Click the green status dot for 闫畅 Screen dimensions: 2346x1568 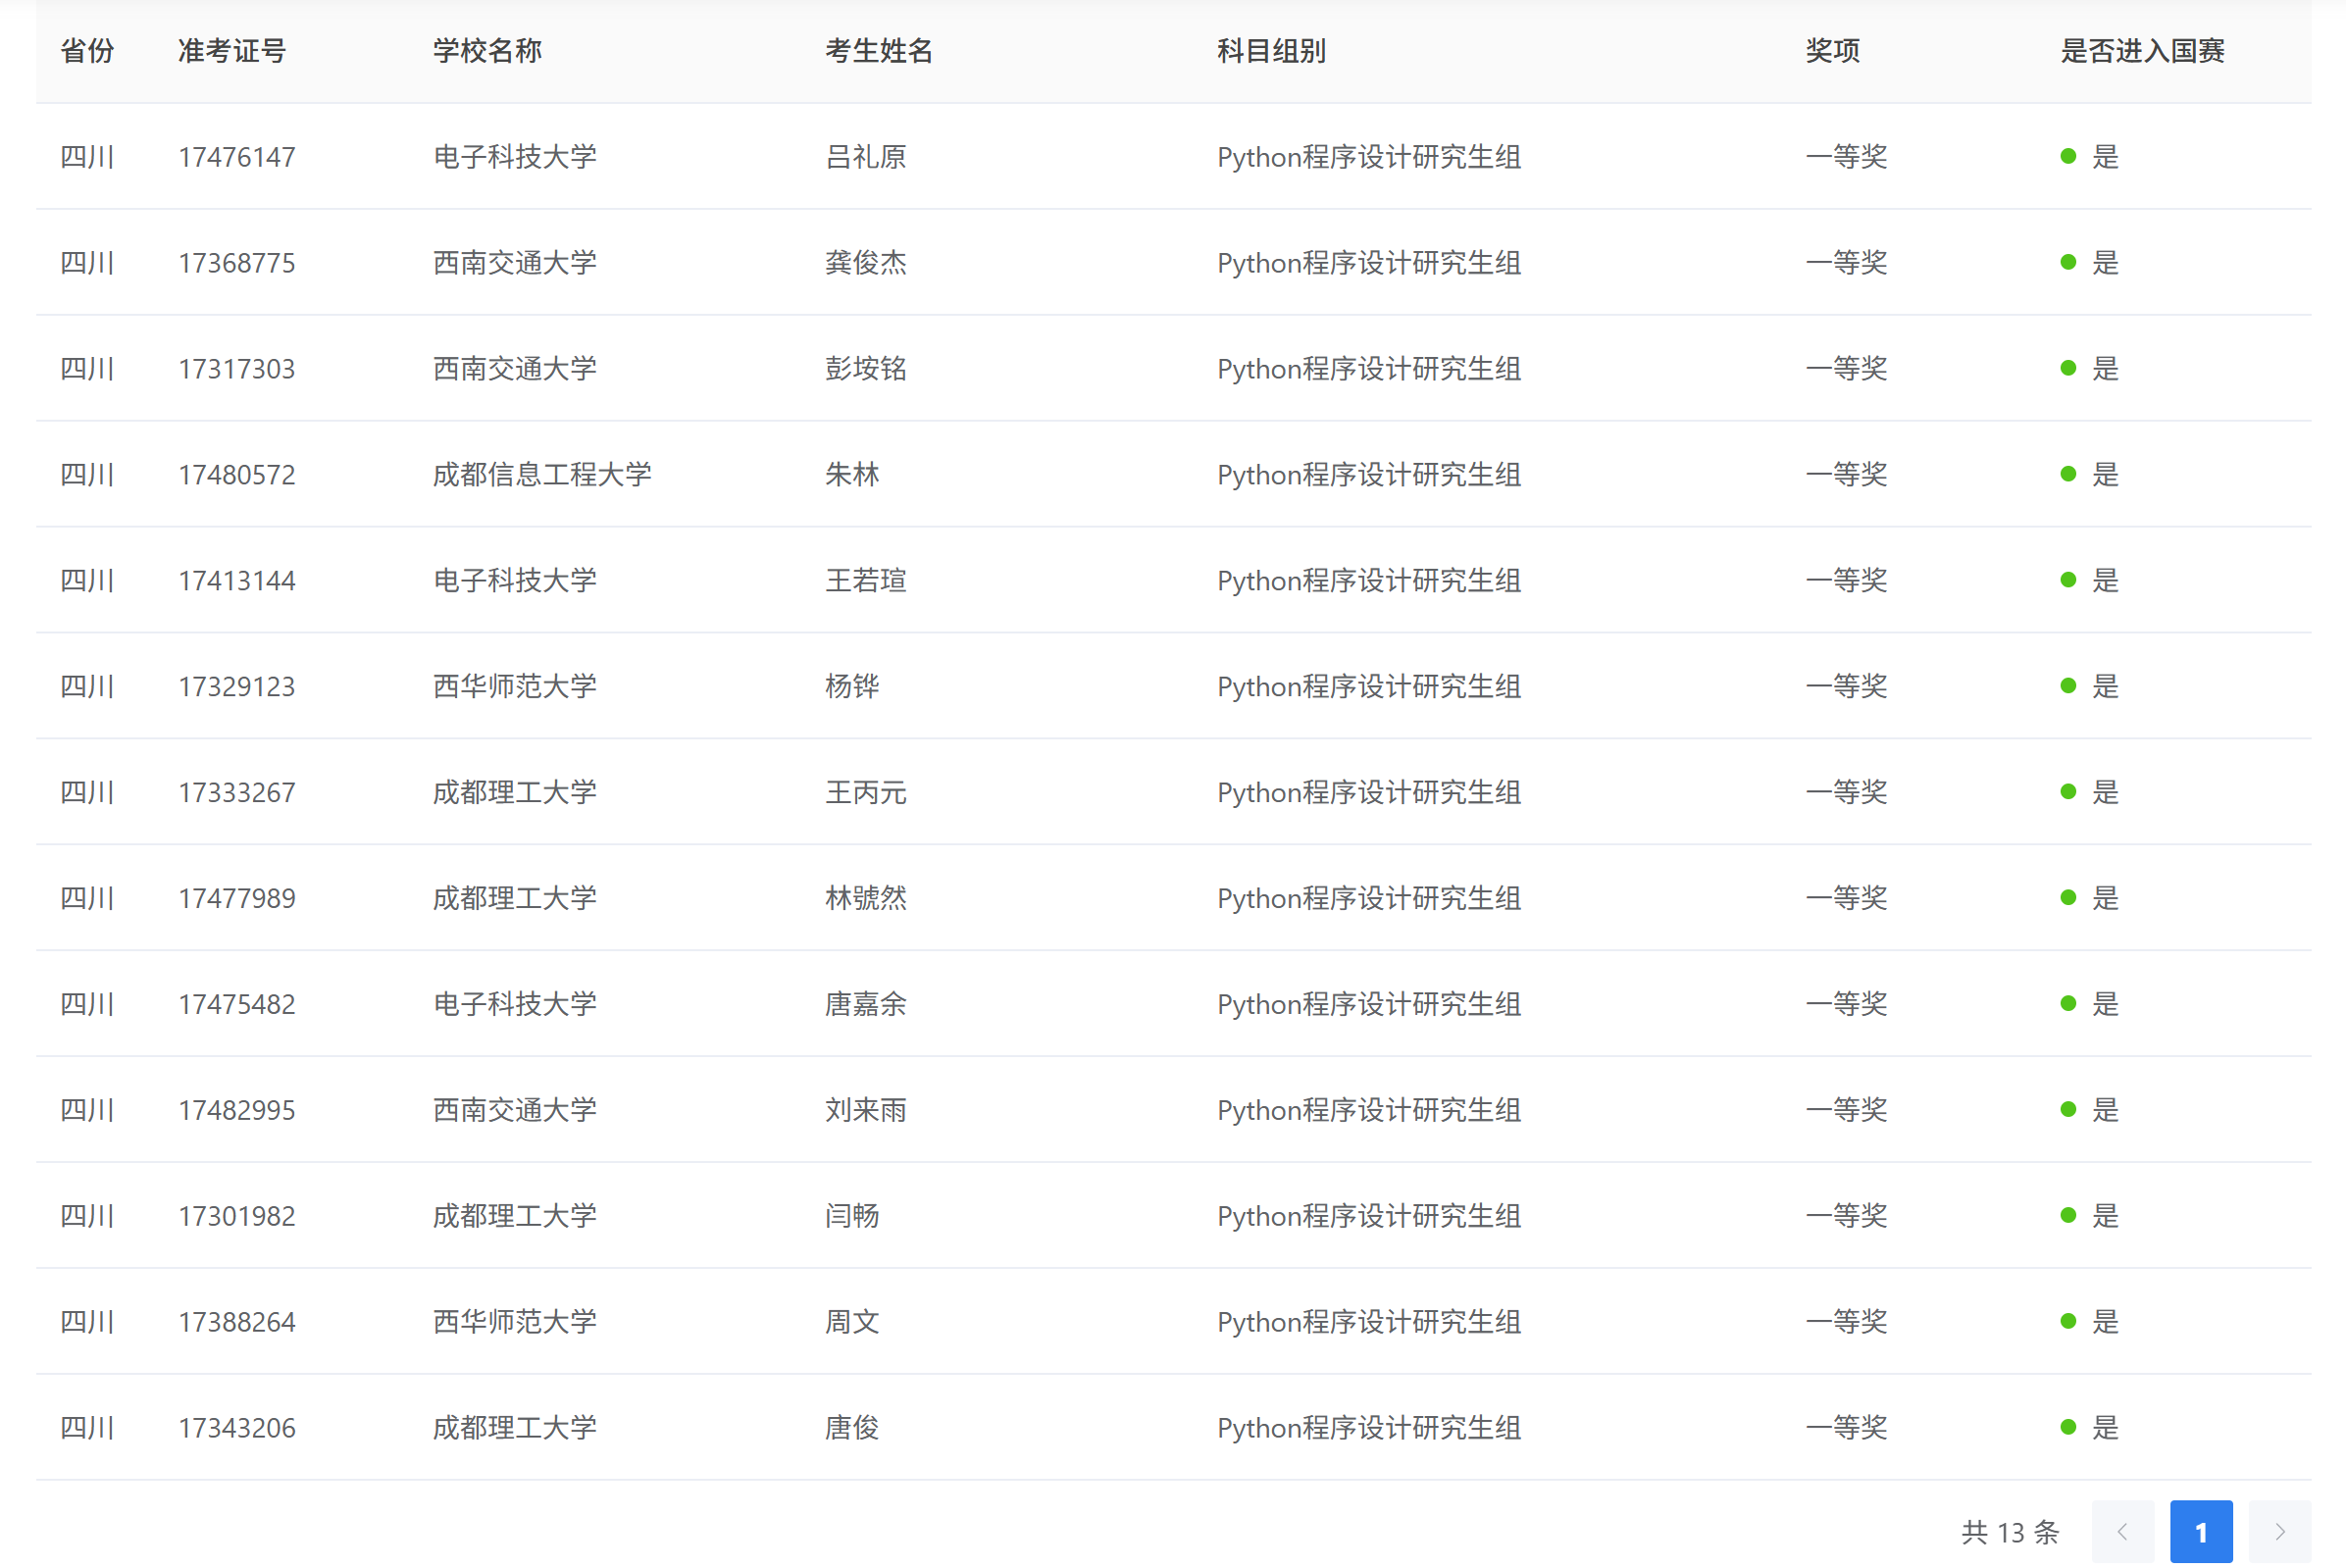coord(2068,1215)
